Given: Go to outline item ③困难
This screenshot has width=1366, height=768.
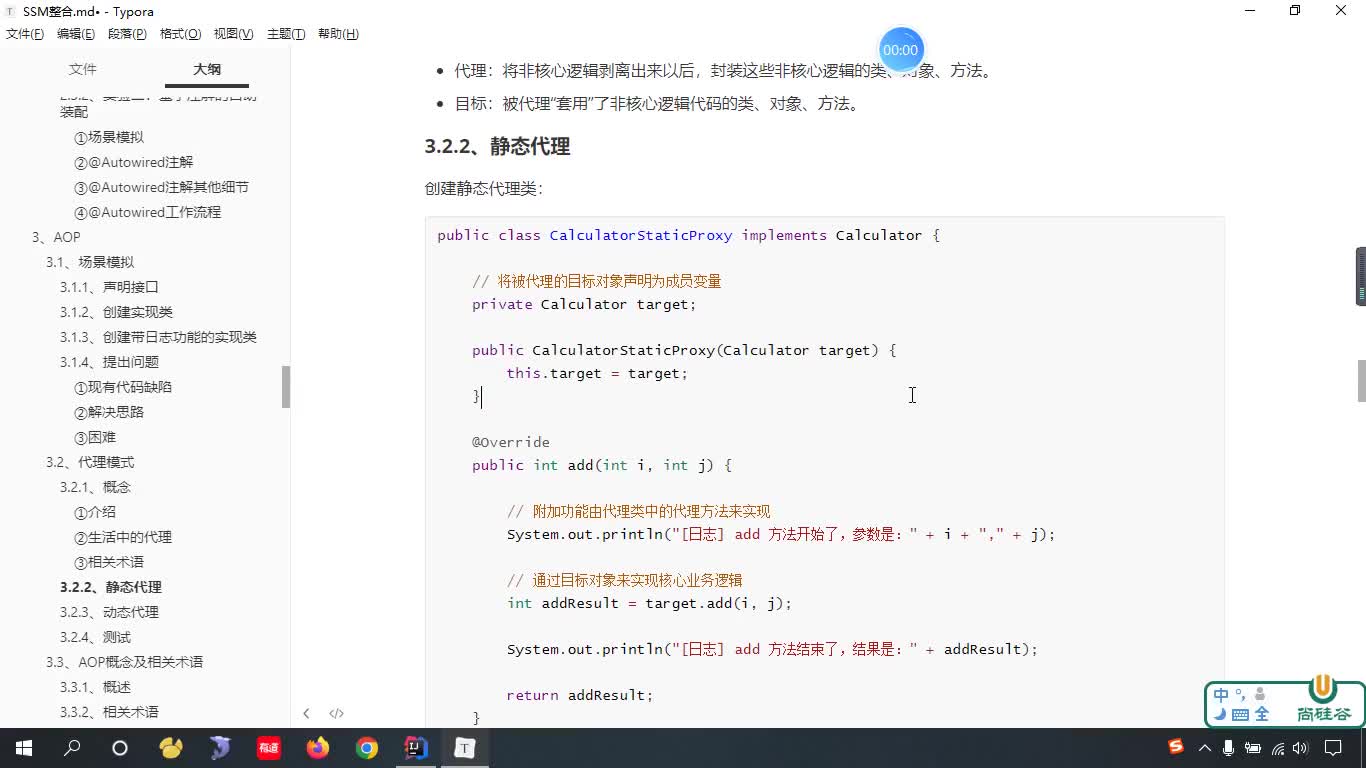Looking at the screenshot, I should tap(95, 437).
